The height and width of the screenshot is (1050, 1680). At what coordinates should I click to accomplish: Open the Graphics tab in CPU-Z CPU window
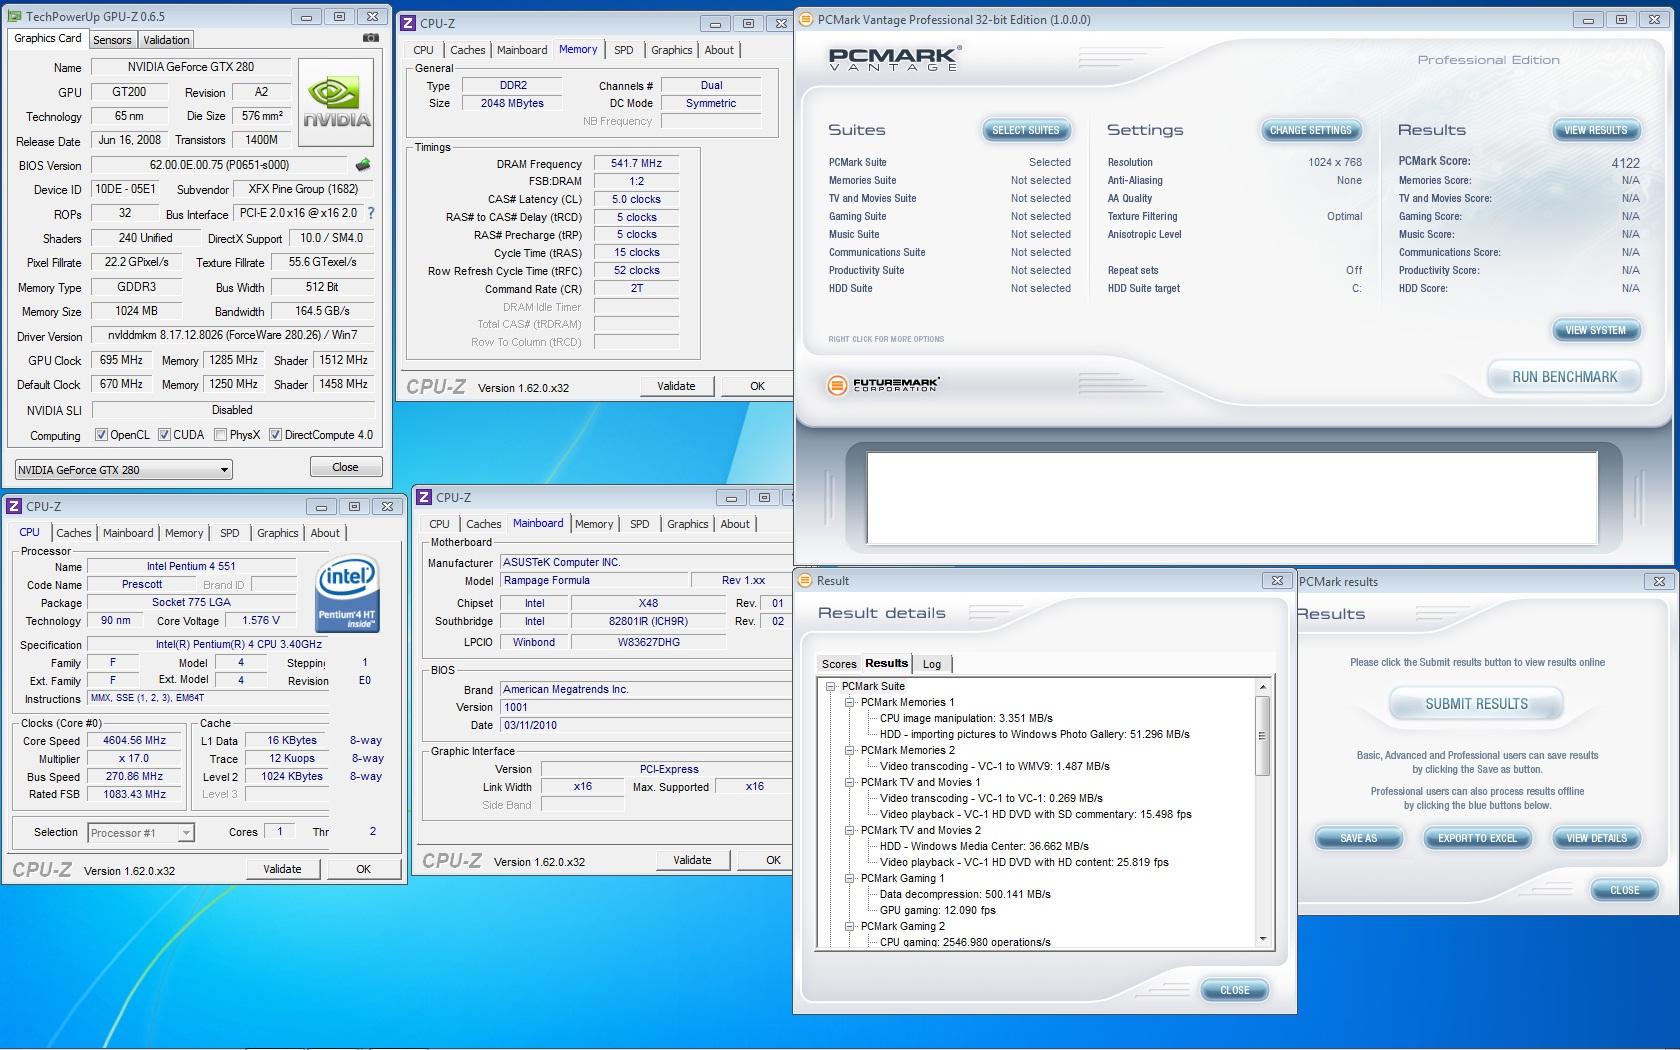278,533
